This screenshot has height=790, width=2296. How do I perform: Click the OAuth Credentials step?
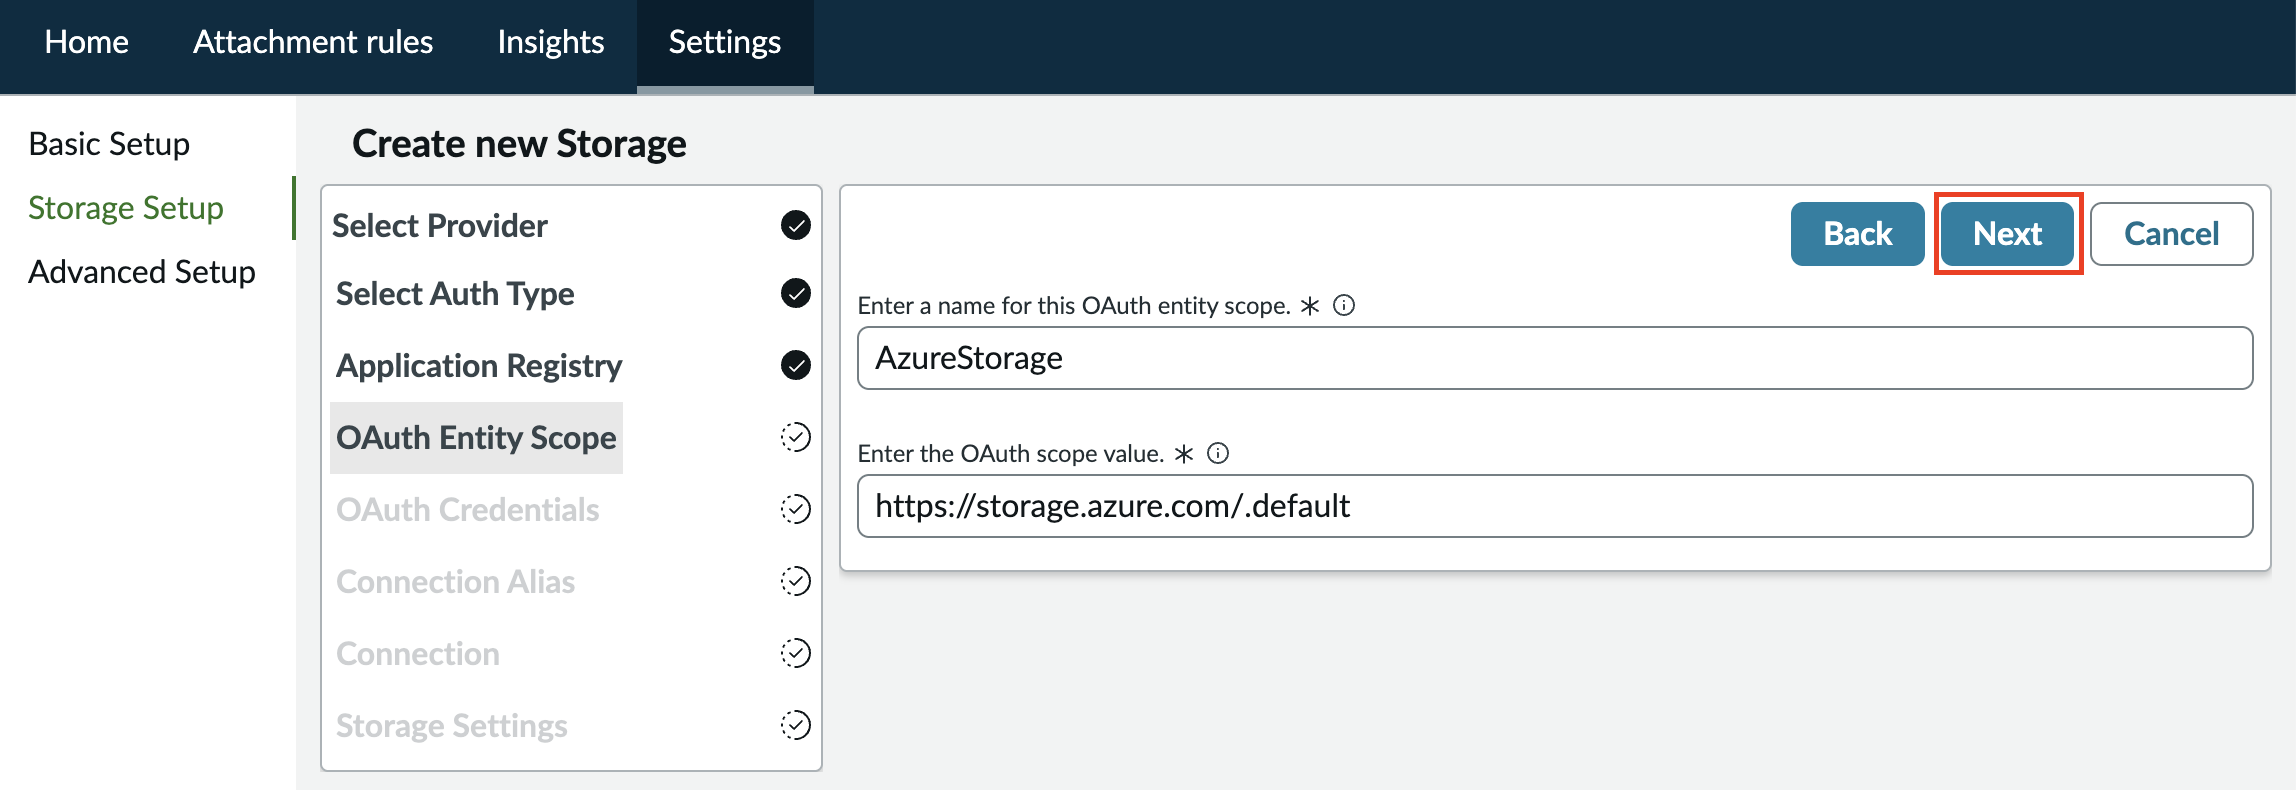(468, 510)
